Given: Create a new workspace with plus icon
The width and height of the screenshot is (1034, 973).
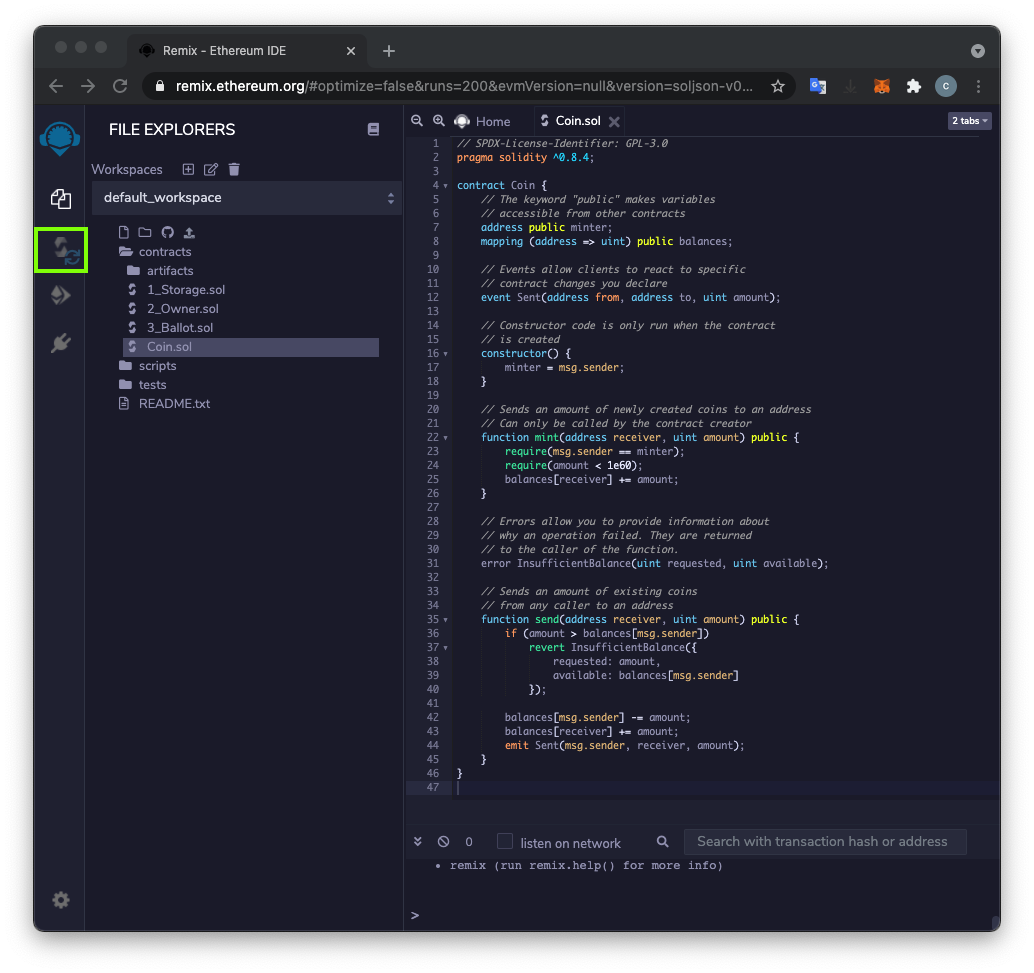Looking at the screenshot, I should tap(188, 170).
